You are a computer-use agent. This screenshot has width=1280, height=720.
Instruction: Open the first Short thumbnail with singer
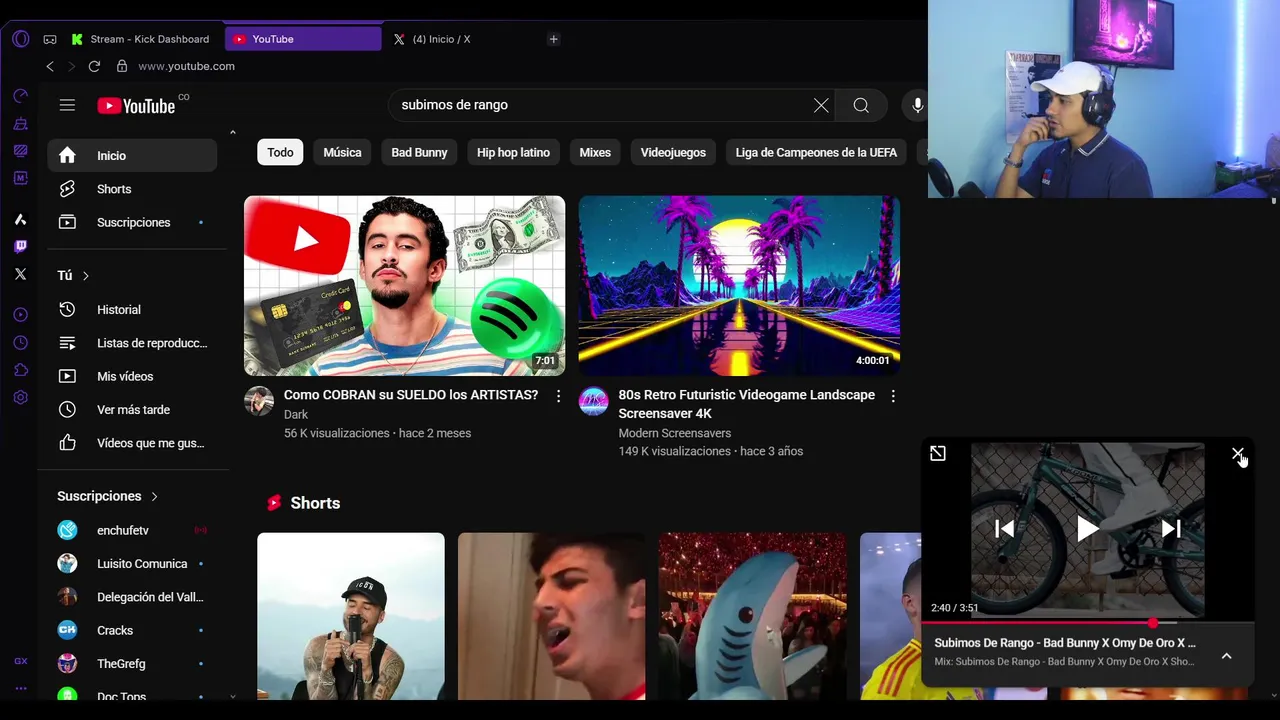351,616
